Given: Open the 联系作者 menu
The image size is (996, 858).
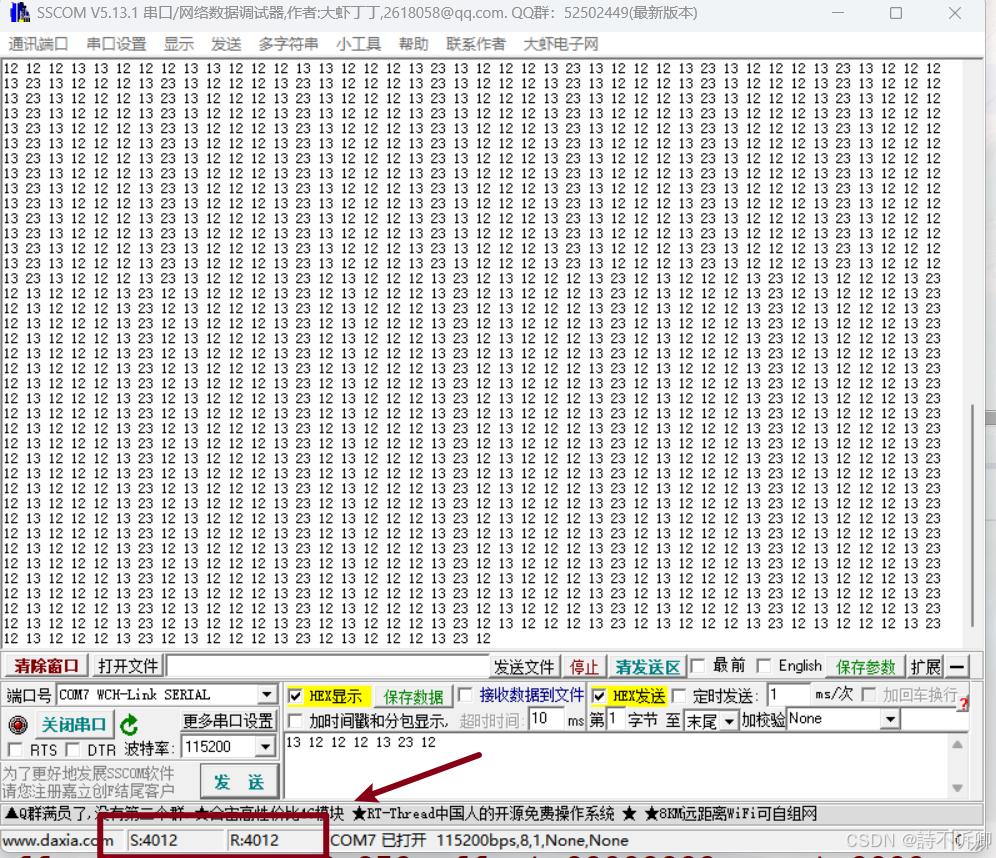Looking at the screenshot, I should pyautogui.click(x=476, y=44).
